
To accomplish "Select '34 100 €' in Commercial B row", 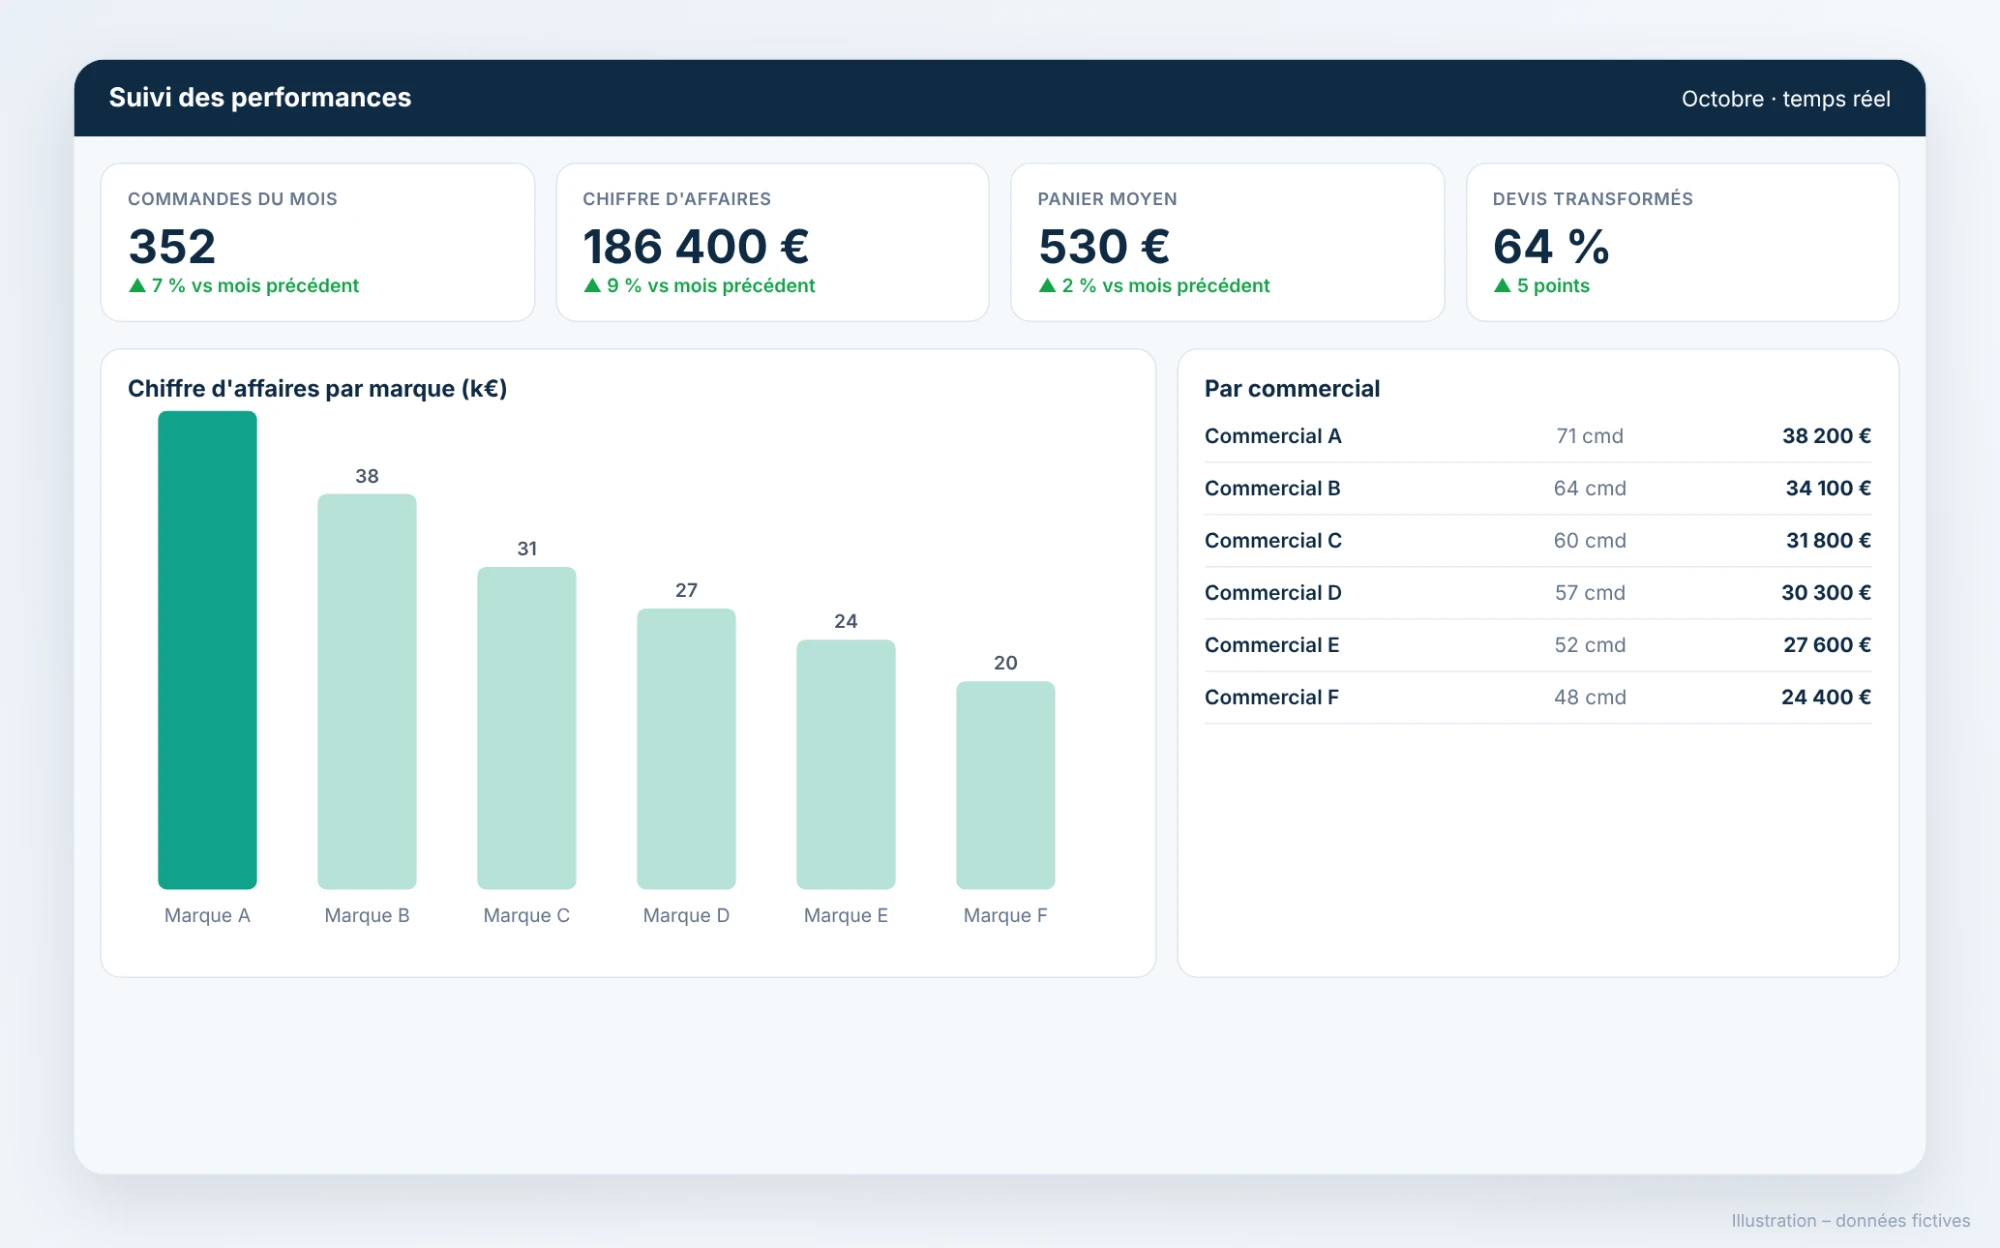I will (x=1828, y=488).
